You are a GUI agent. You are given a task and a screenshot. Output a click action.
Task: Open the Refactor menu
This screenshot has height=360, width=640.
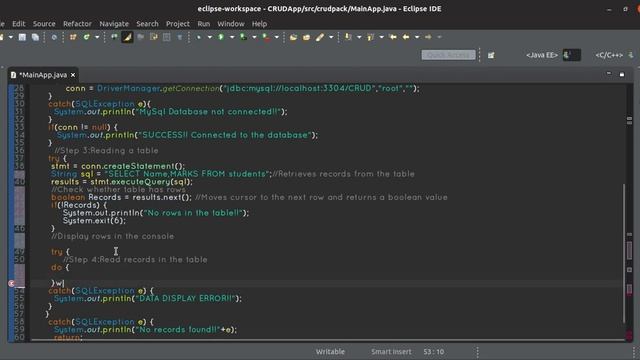pyautogui.click(x=77, y=24)
